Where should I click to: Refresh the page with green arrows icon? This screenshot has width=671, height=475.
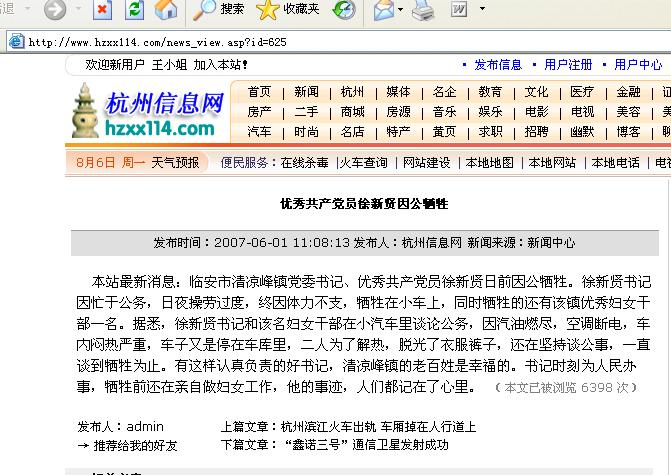coord(134,9)
